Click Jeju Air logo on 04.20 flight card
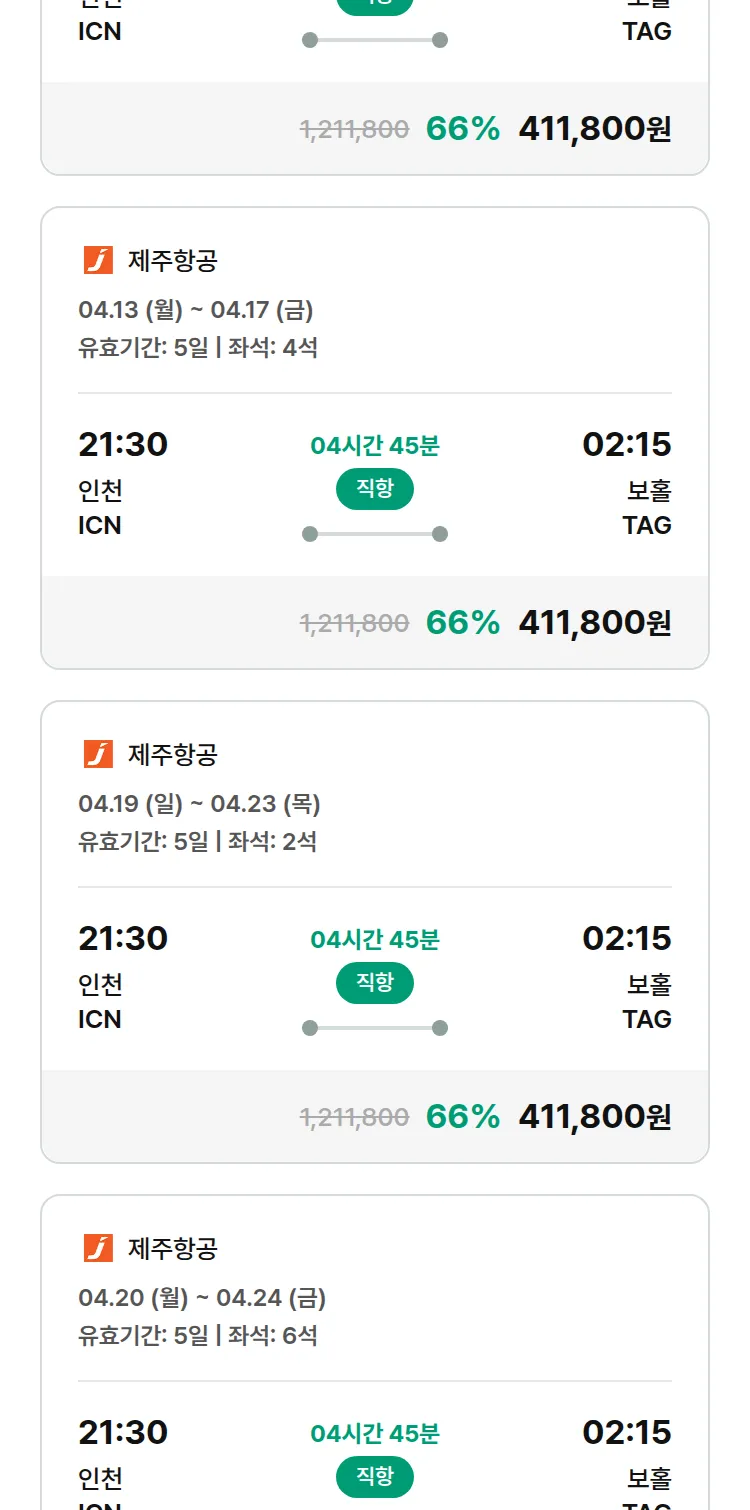750x1510 pixels. [x=98, y=1248]
